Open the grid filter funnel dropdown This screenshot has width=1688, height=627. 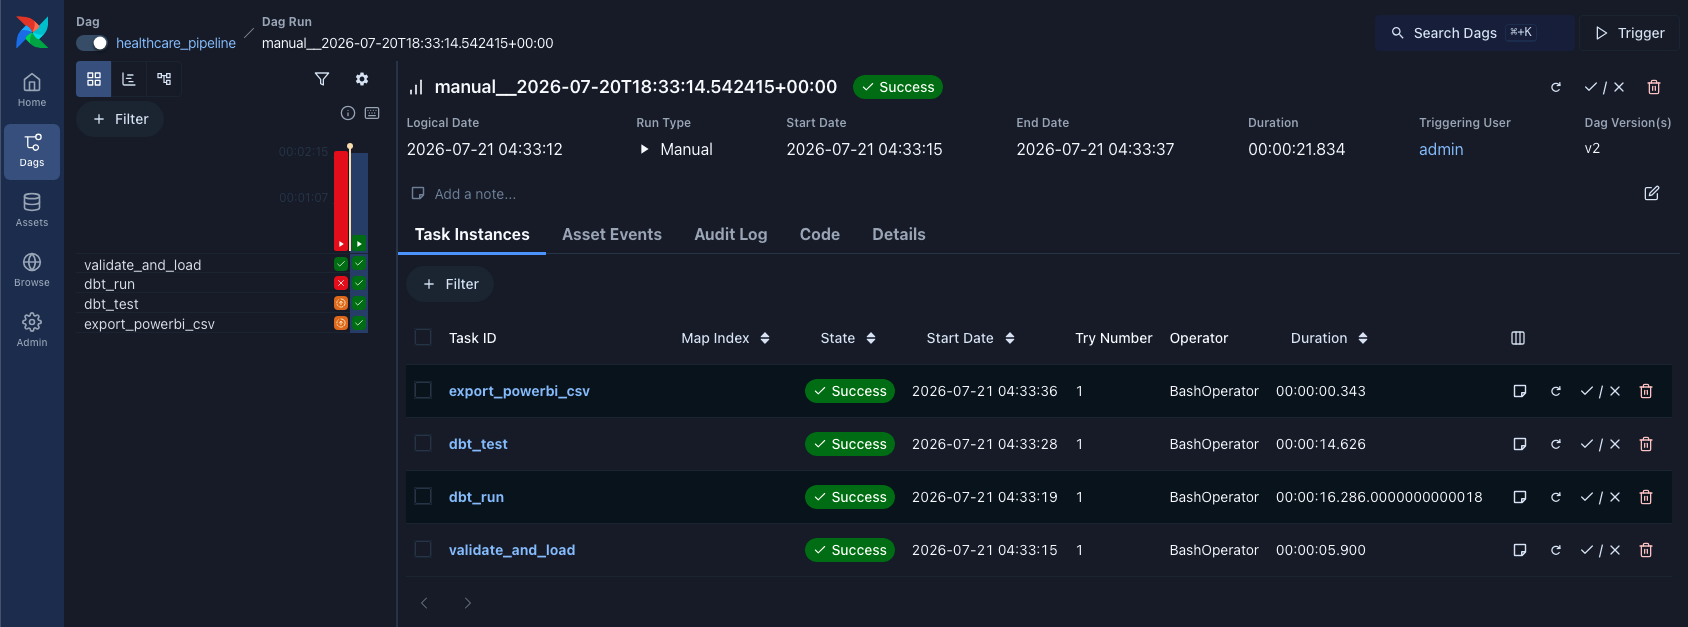click(x=322, y=79)
